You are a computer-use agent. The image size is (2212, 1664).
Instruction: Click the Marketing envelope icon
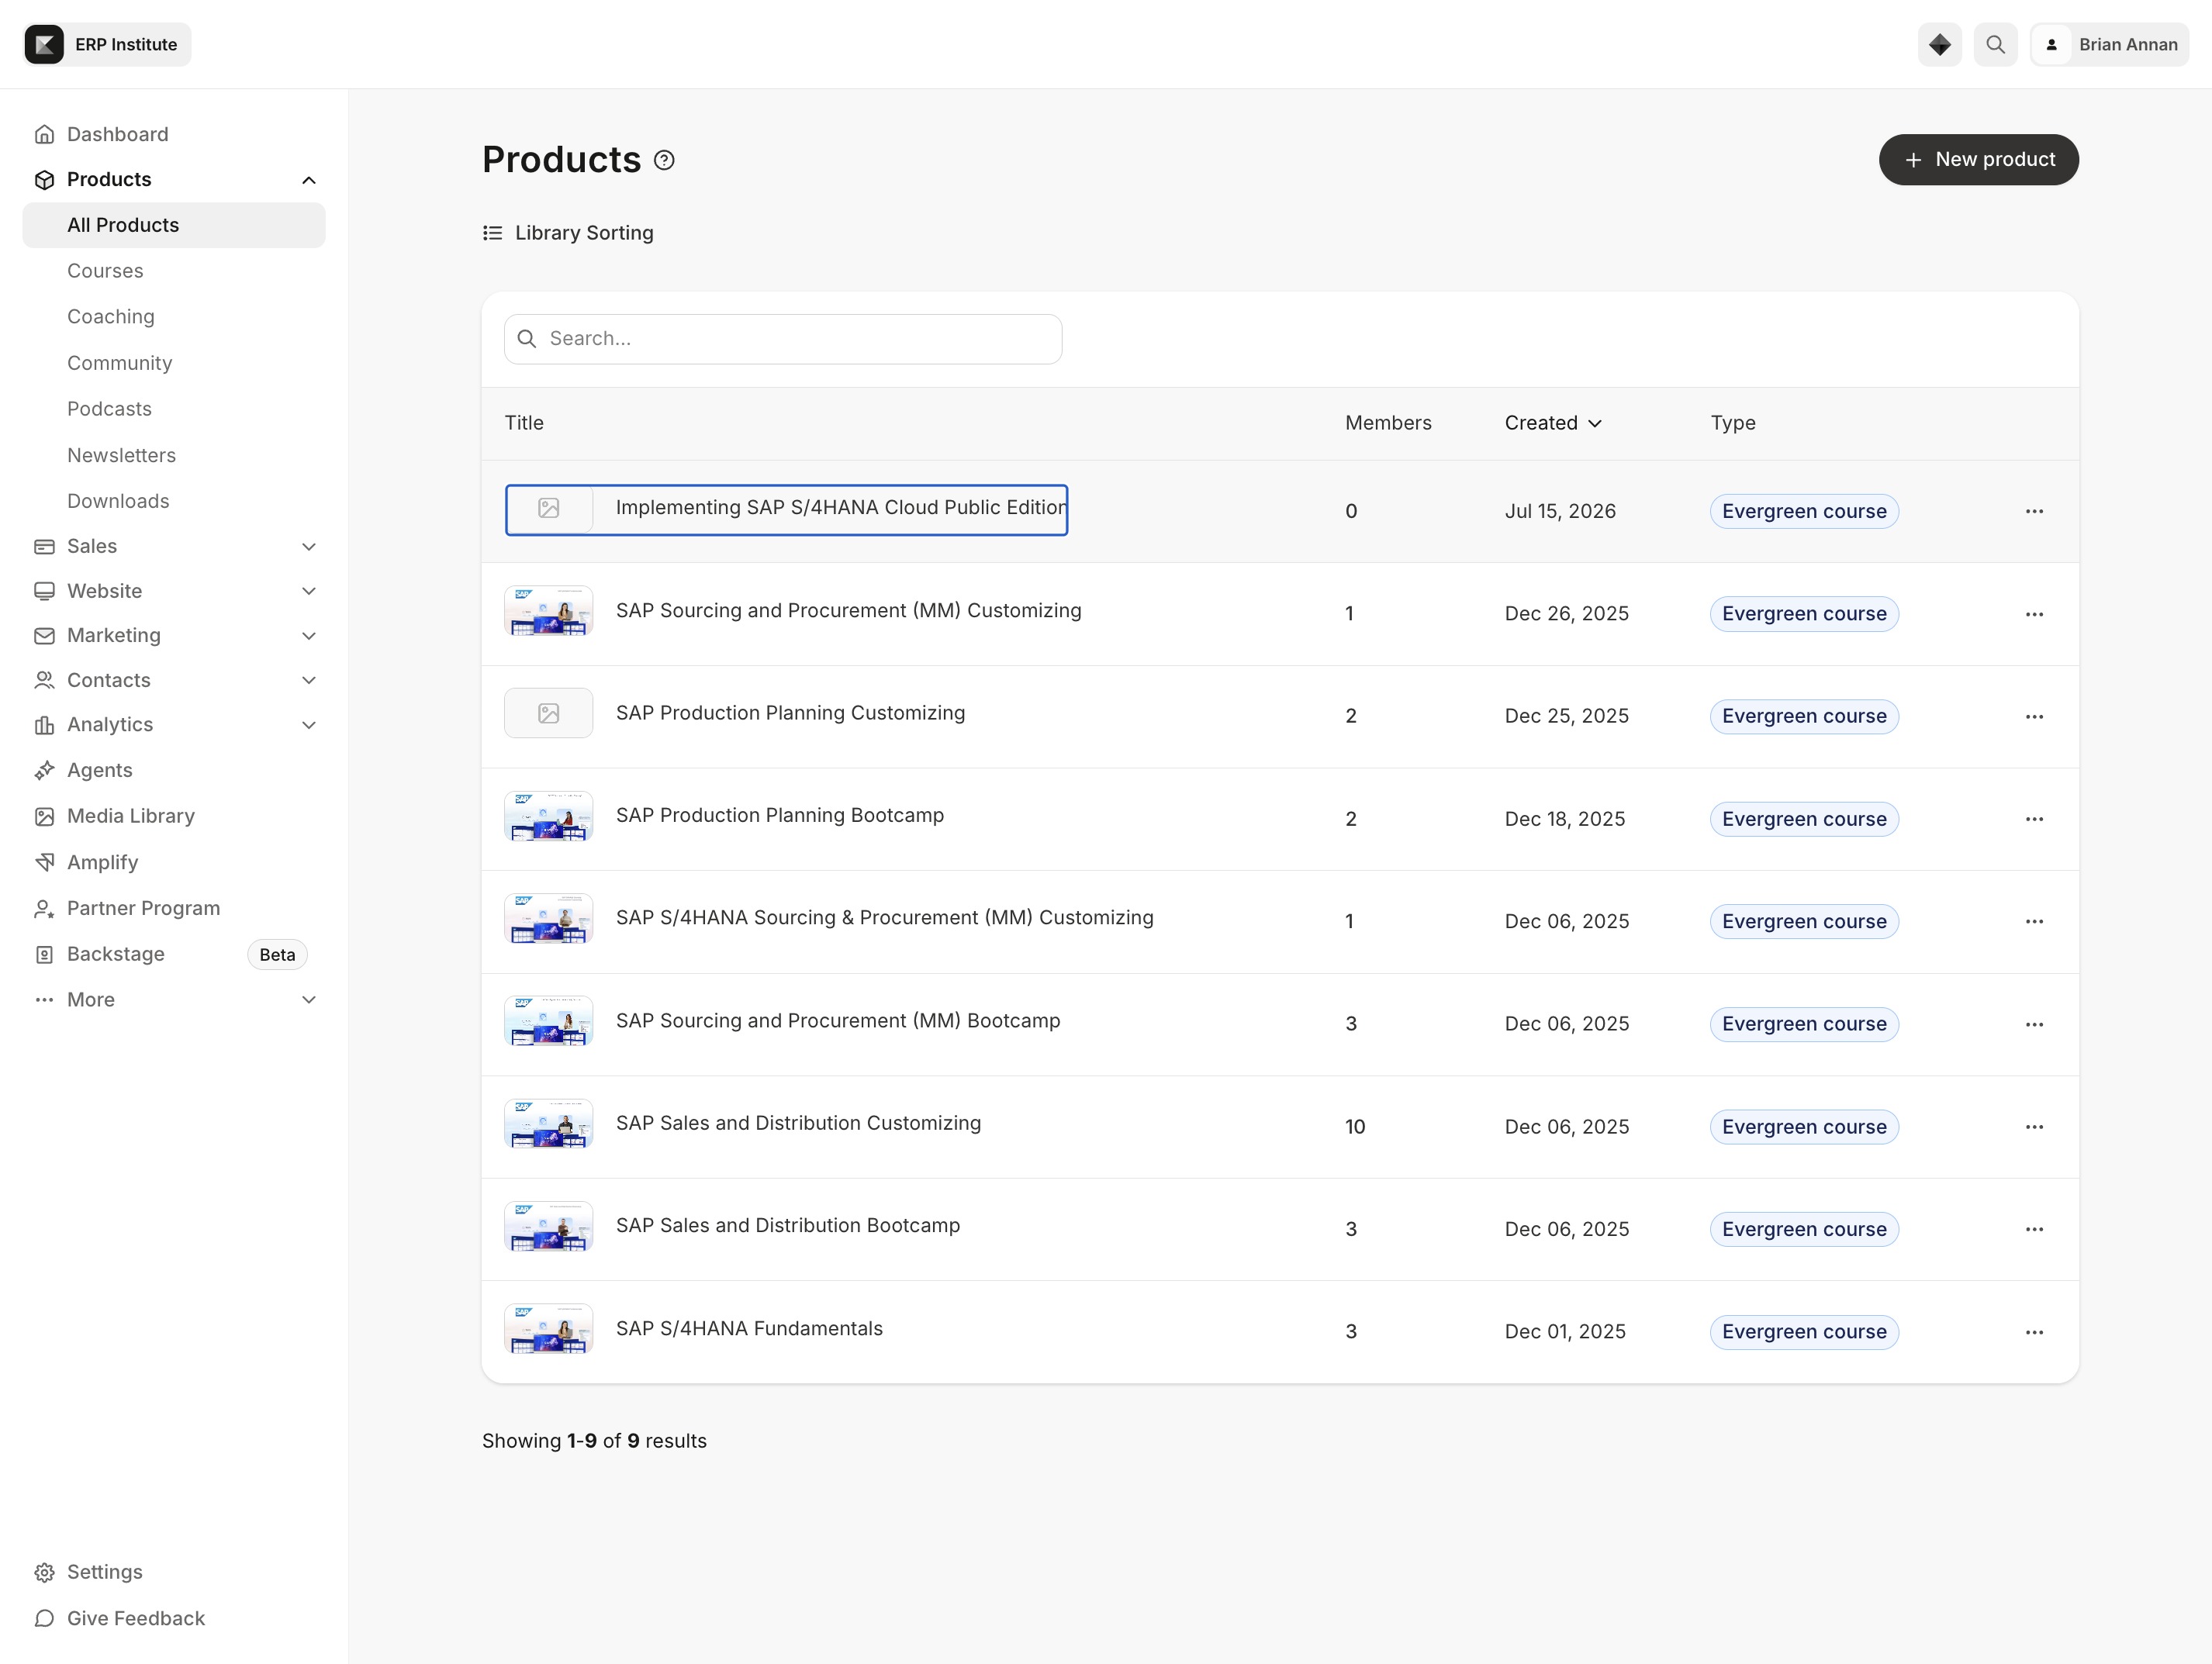point(44,636)
